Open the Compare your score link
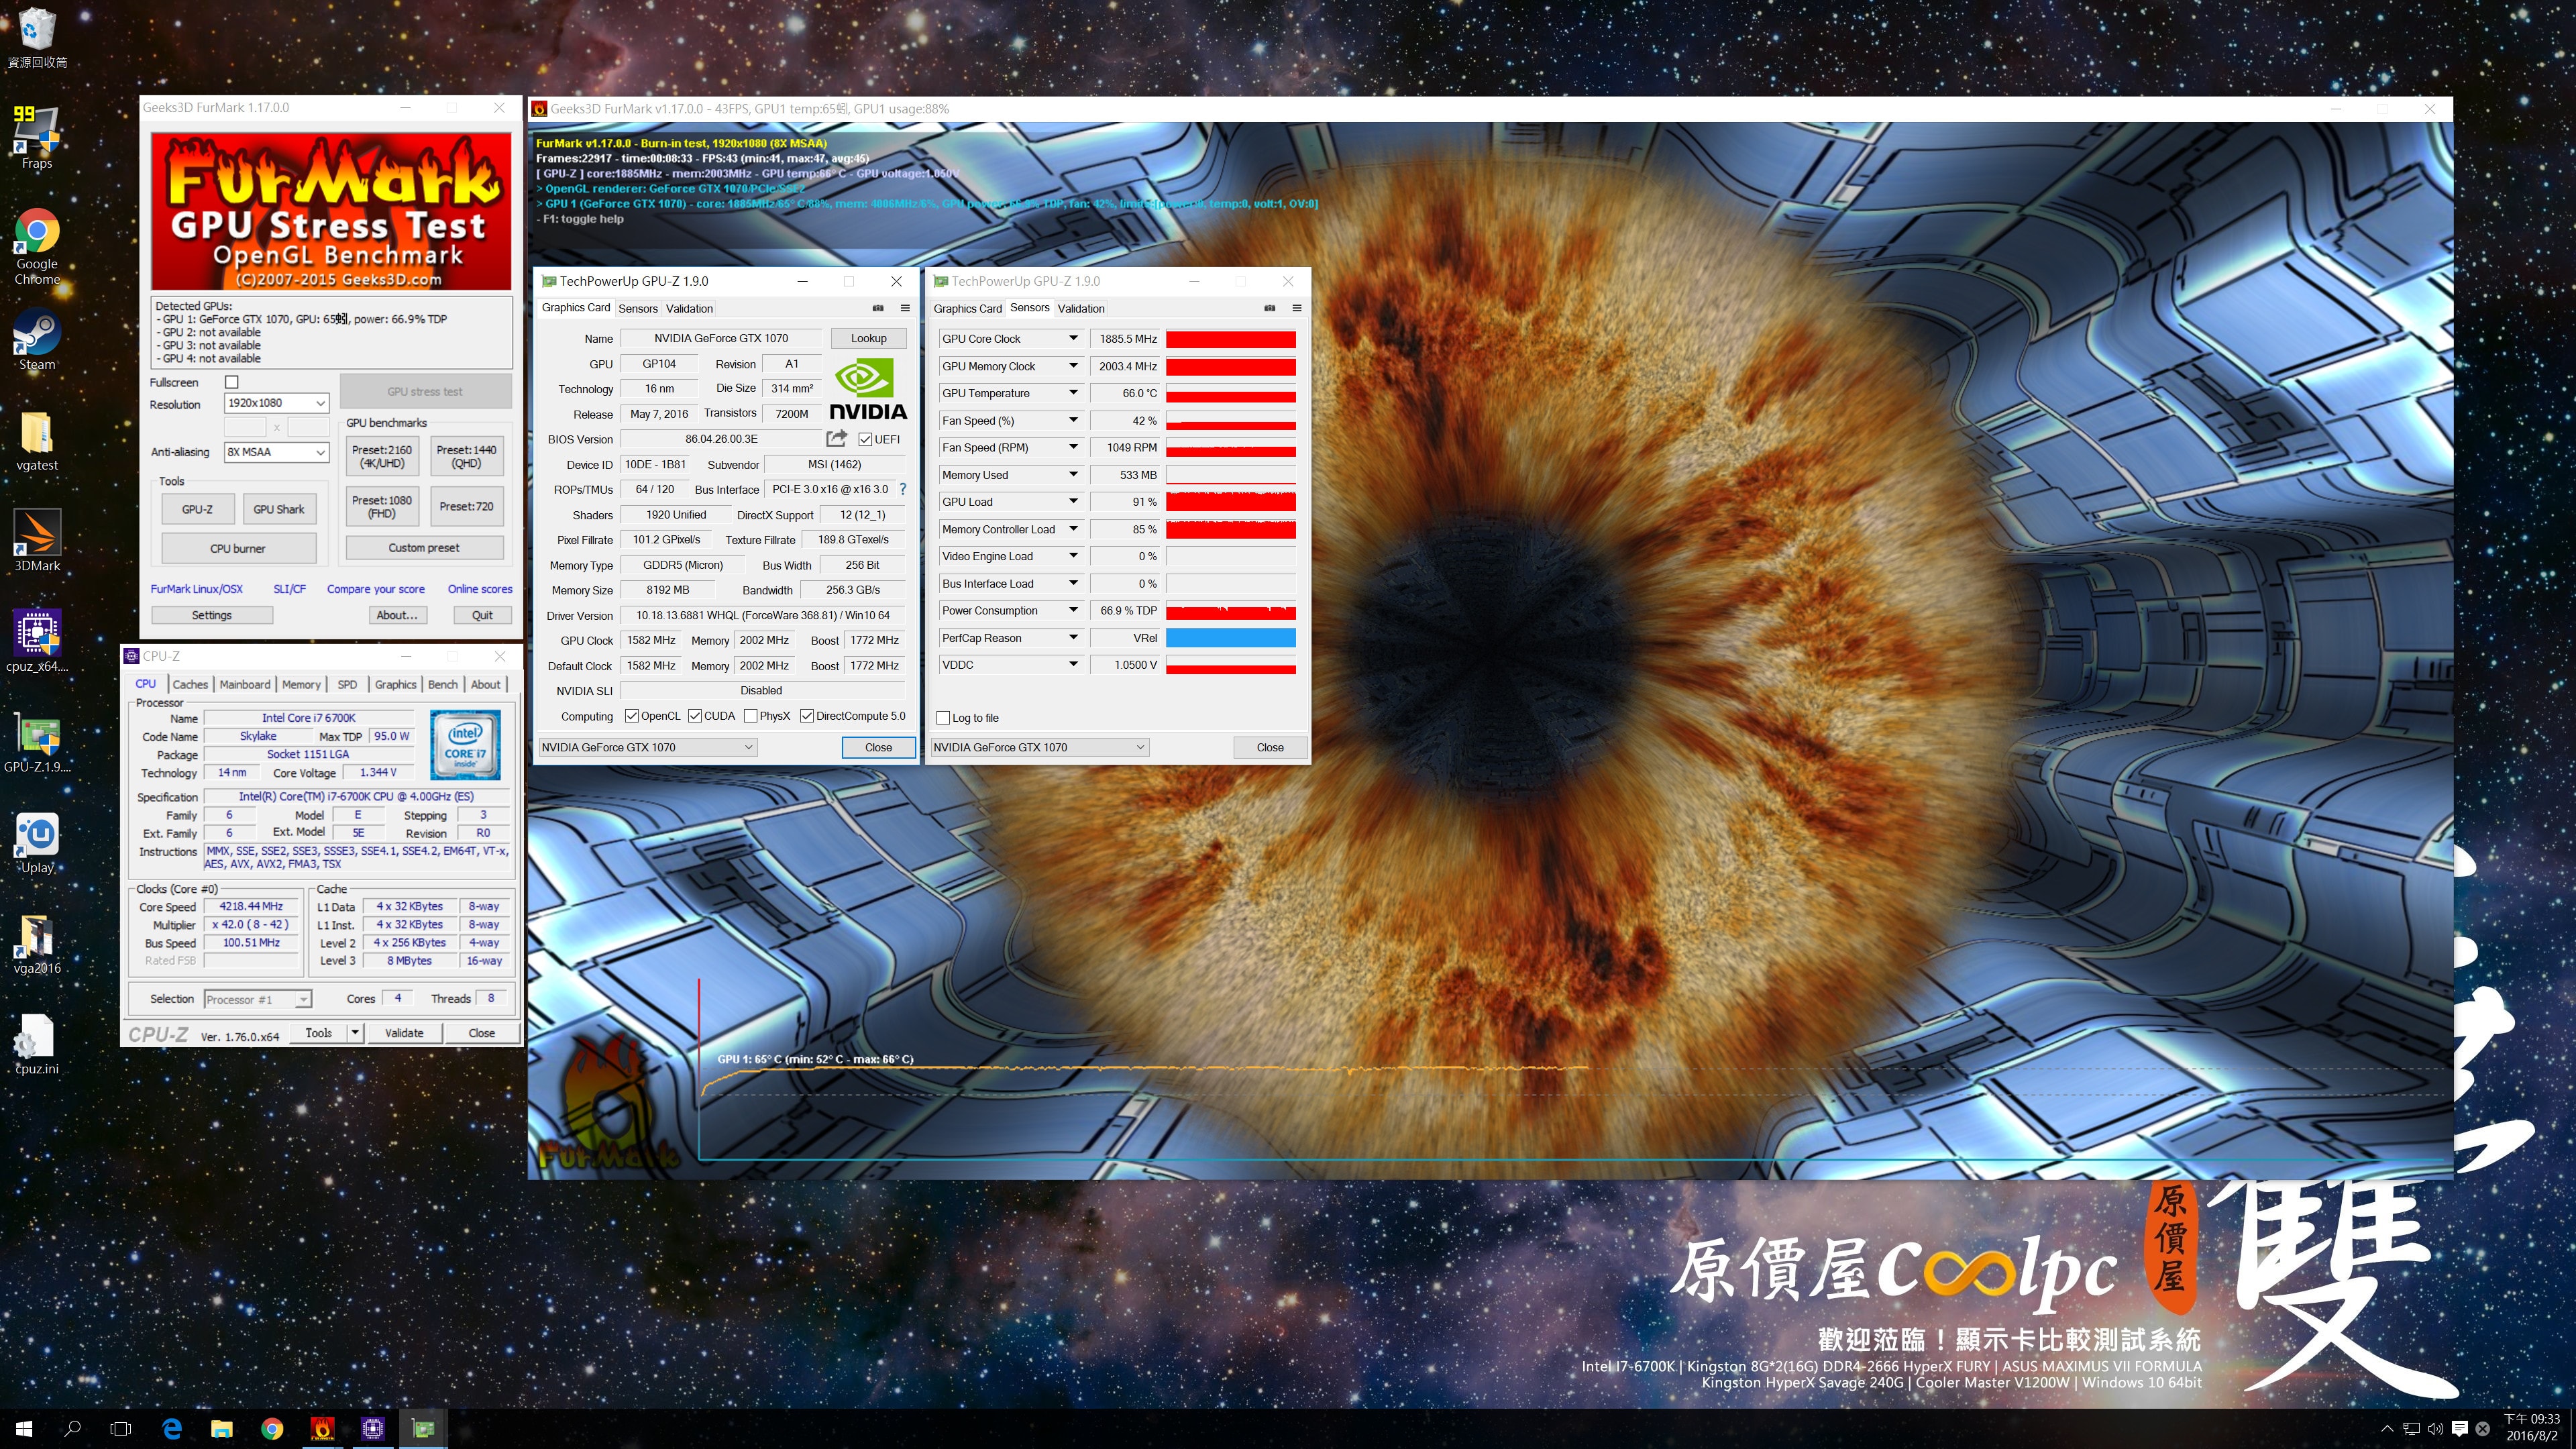This screenshot has width=2576, height=1449. (376, 589)
